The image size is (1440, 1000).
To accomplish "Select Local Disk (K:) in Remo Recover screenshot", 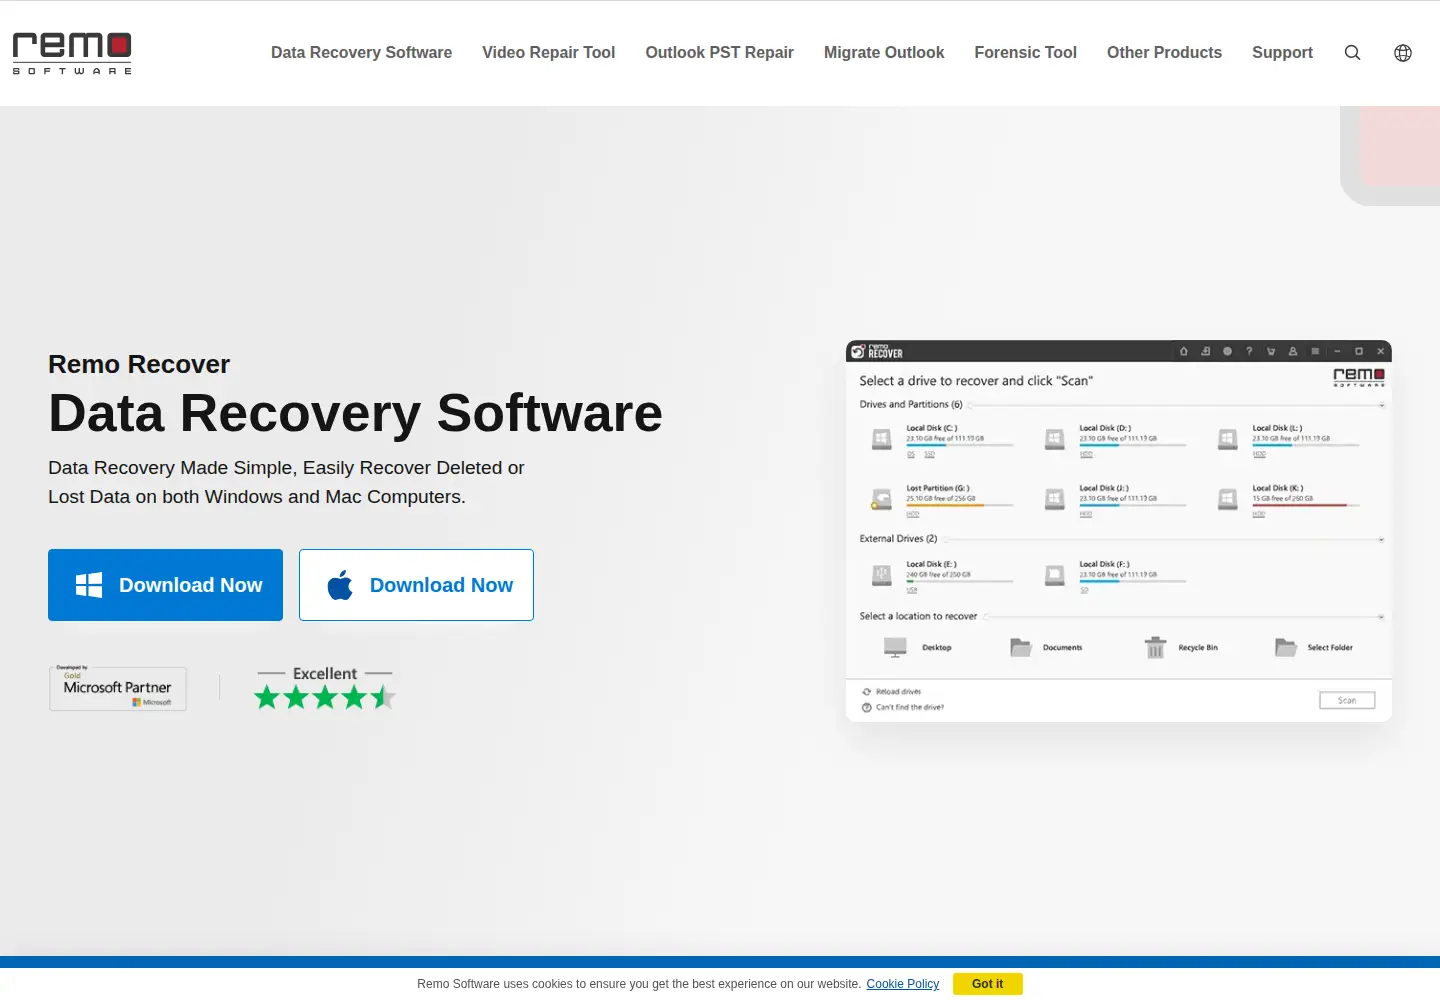I will pyautogui.click(x=1289, y=500).
